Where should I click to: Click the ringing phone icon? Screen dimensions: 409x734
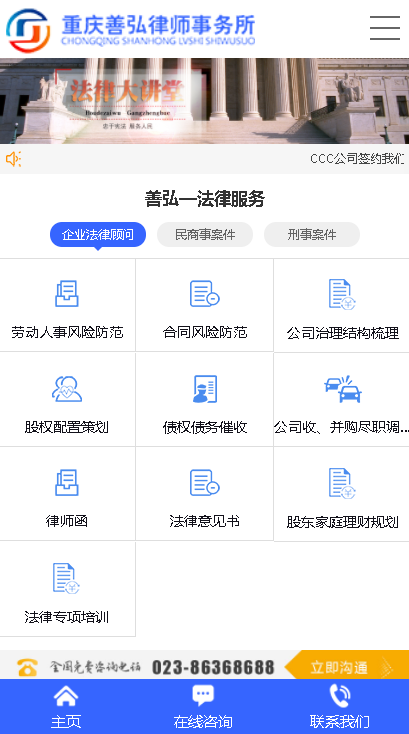pos(340,696)
